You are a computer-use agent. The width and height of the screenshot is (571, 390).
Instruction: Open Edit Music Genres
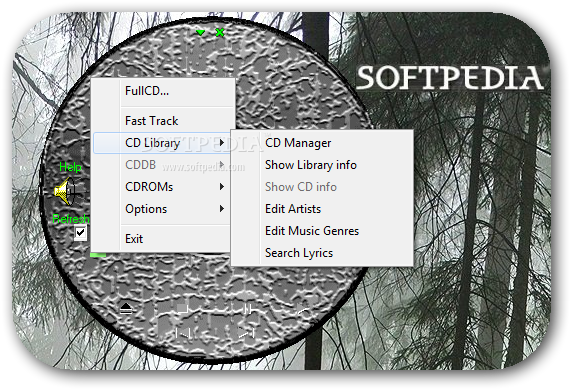pyautogui.click(x=322, y=231)
